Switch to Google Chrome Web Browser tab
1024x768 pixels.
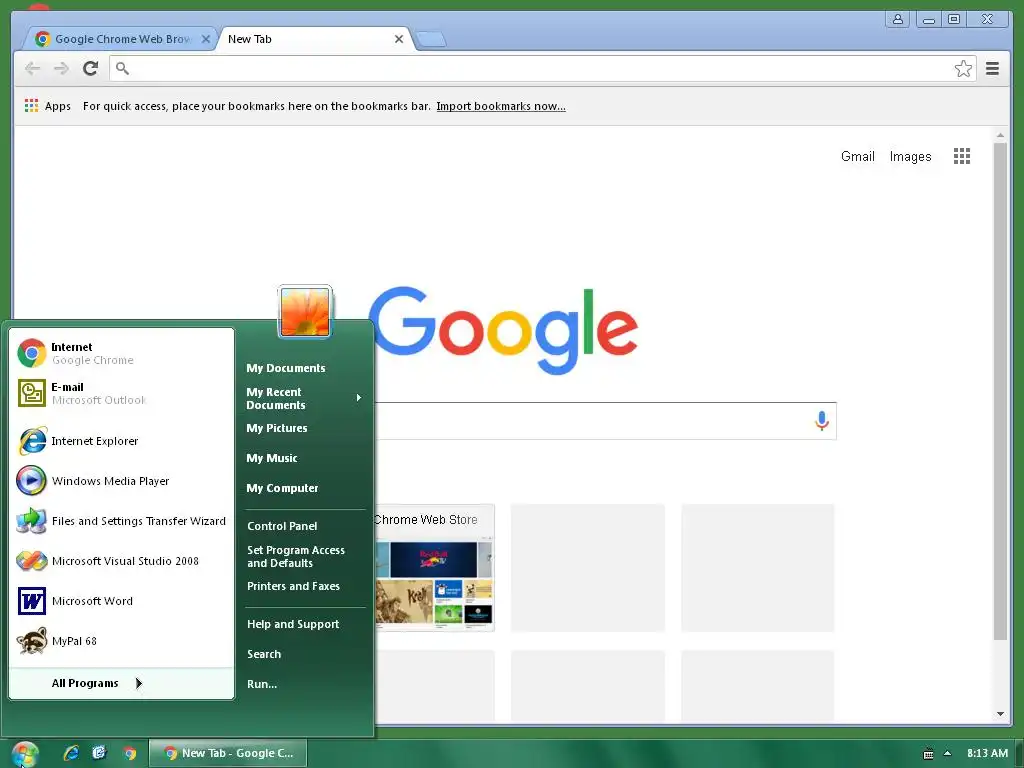[121, 39]
